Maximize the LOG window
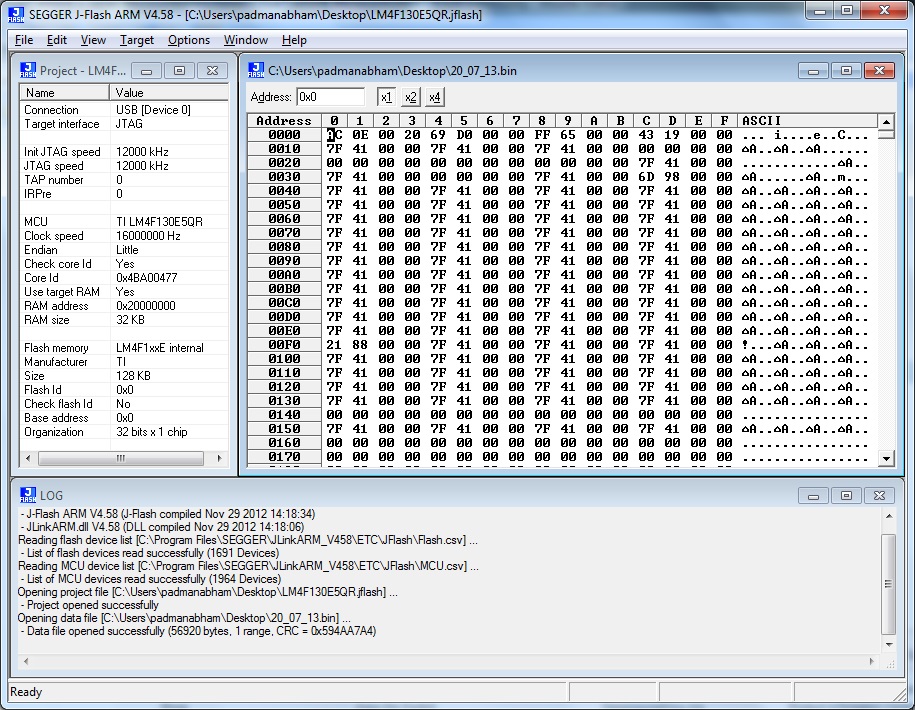 tap(846, 495)
